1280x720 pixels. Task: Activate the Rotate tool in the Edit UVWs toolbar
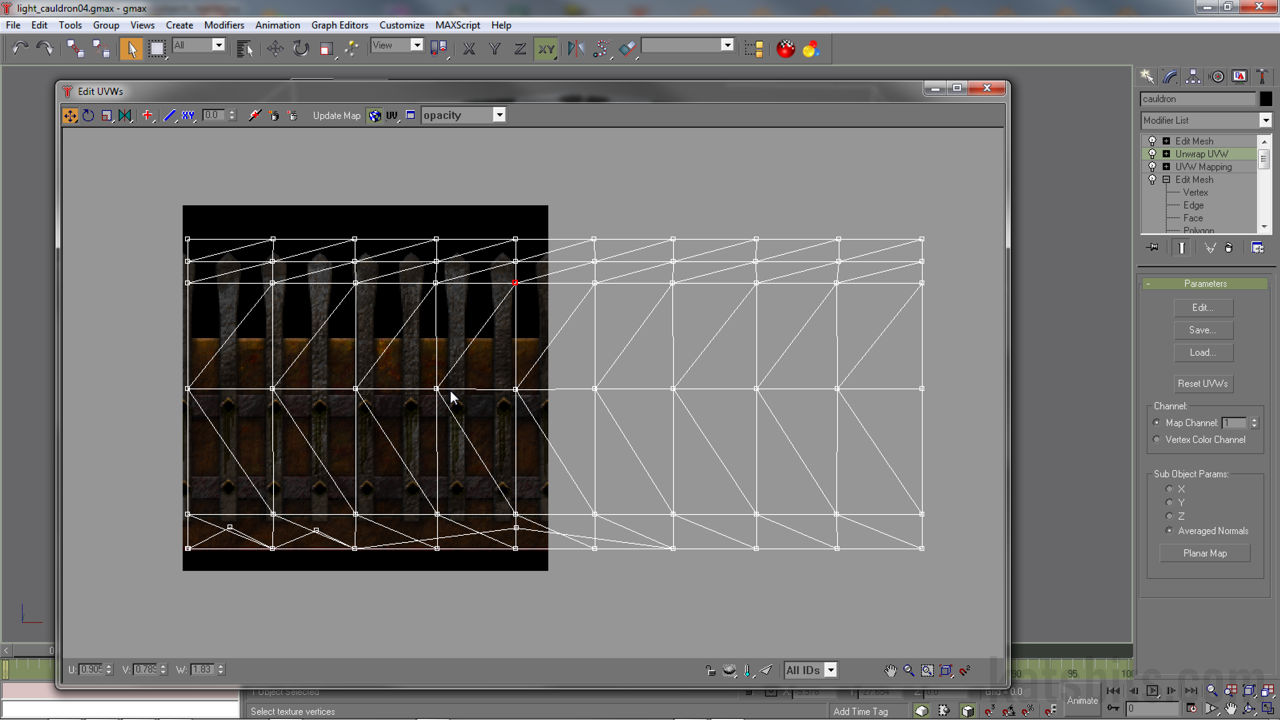[x=88, y=115]
